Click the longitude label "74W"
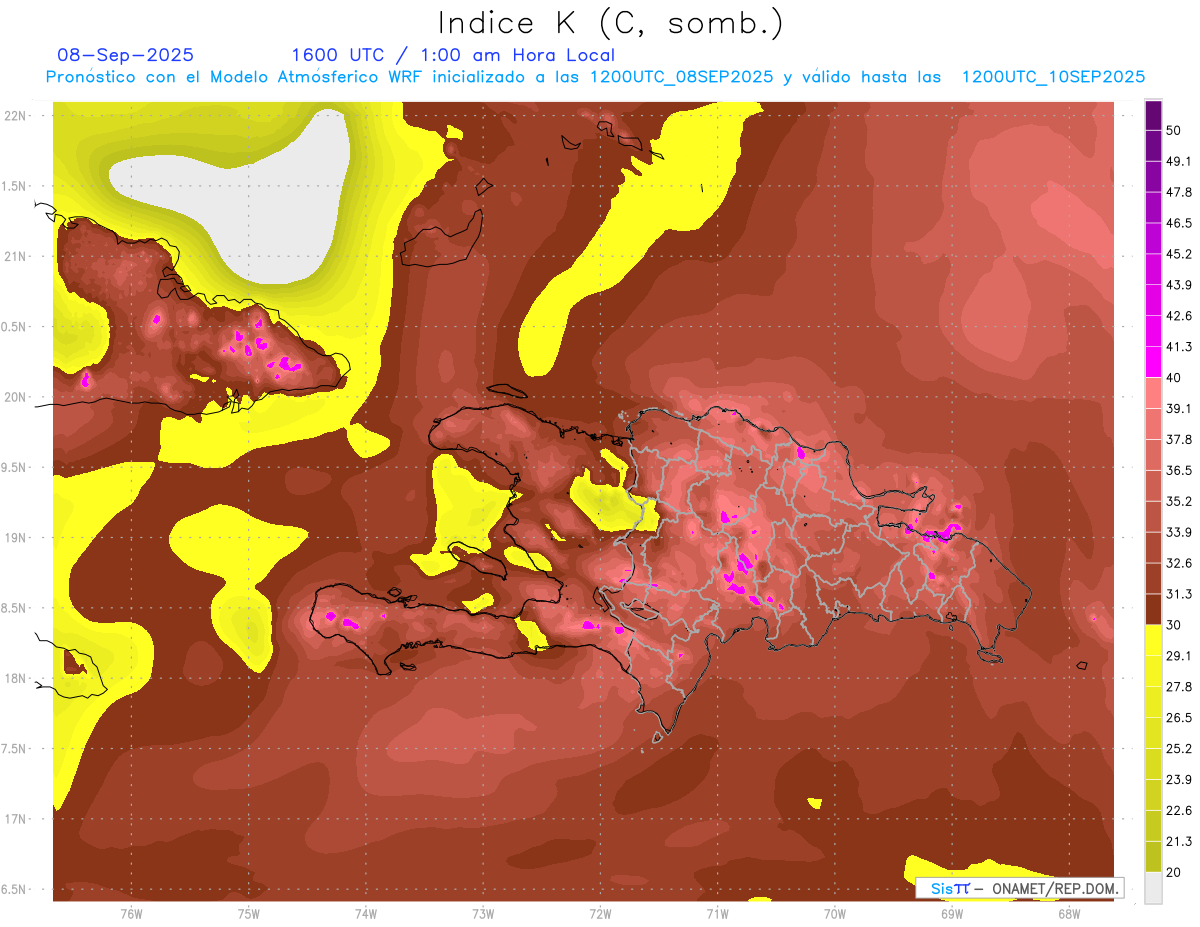 [x=365, y=913]
